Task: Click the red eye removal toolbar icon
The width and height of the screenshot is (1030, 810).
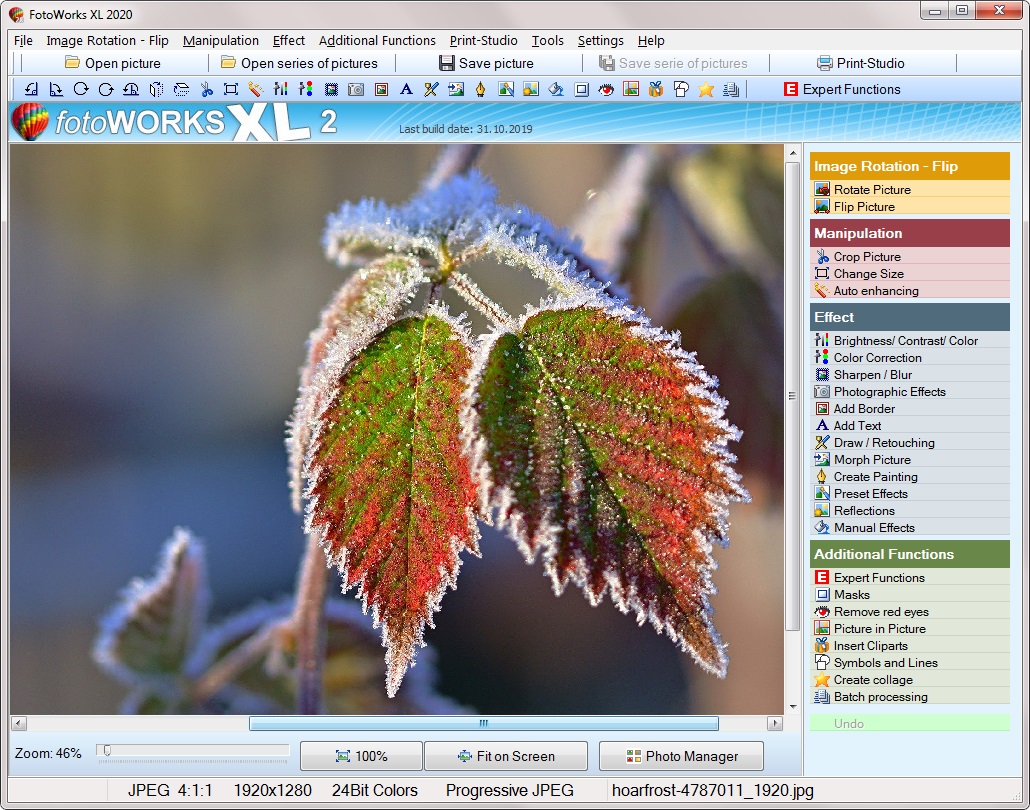Action: point(606,89)
